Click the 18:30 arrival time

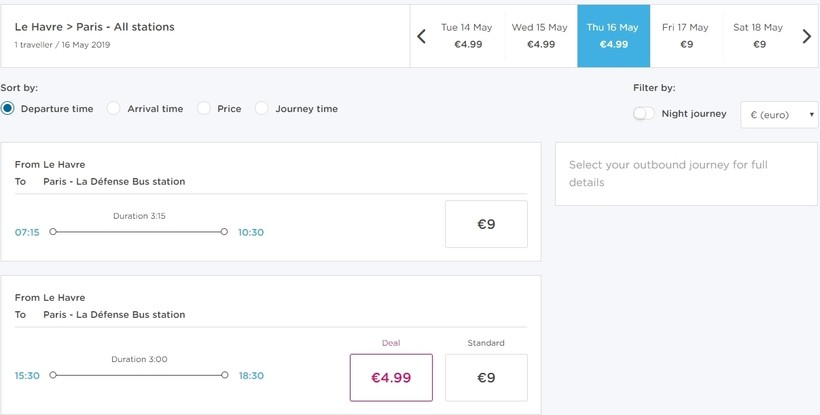(252, 376)
